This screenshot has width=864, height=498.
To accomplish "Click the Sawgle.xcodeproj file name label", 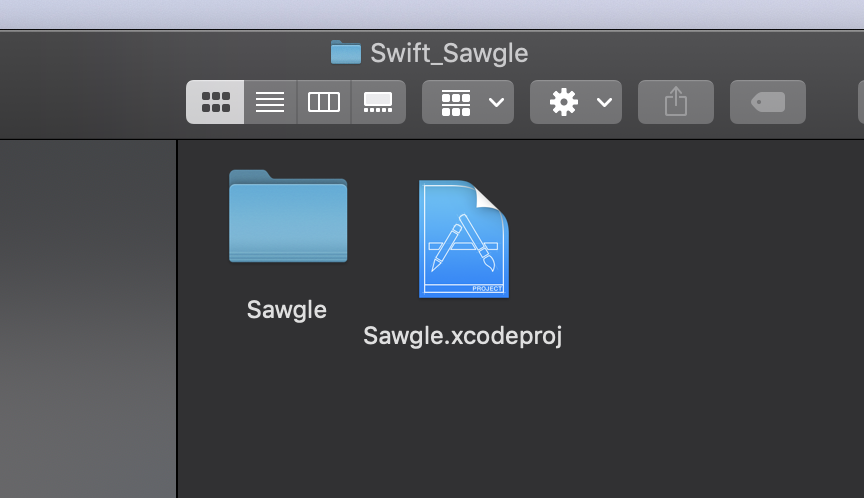I will coord(463,336).
